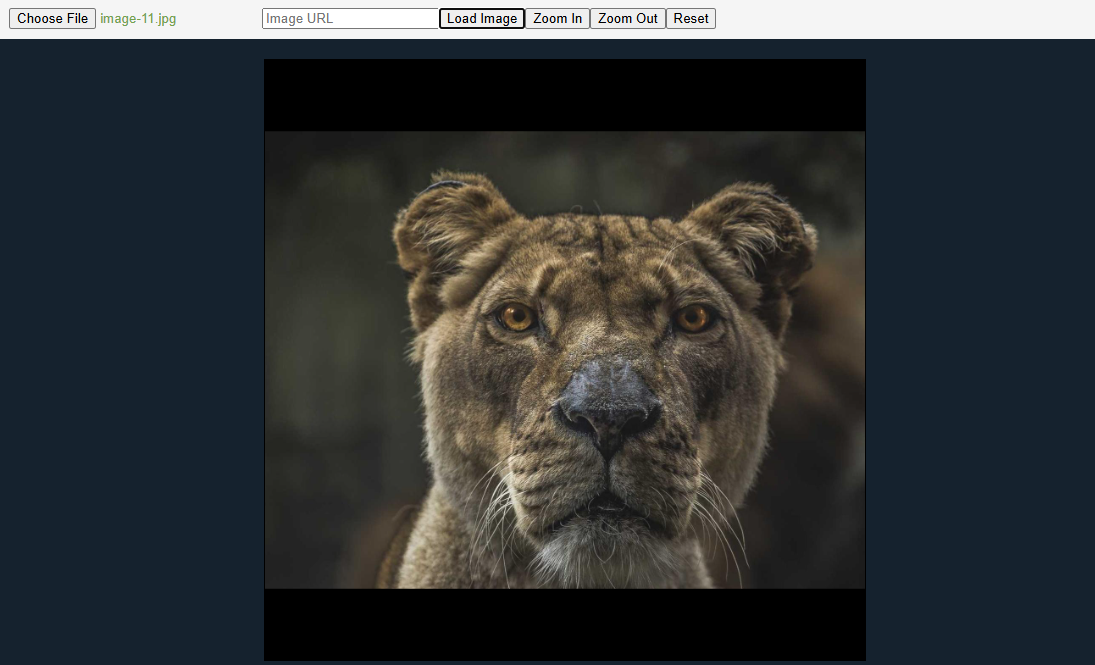Screen dimensions: 1095x665
Task: Zoom out of the image
Action: (x=628, y=19)
